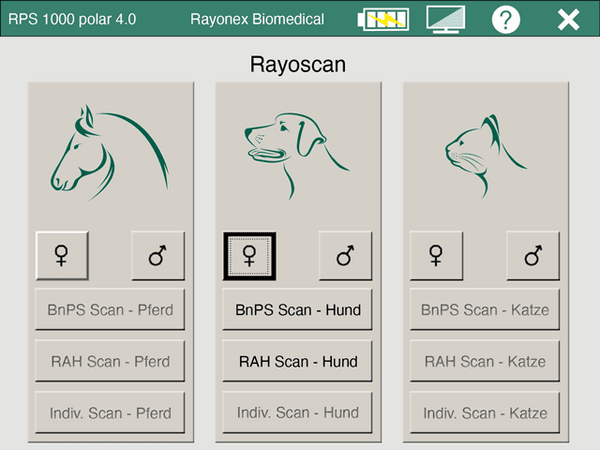This screenshot has width=600, height=450.
Task: Open the monitor display icon
Action: (446, 19)
